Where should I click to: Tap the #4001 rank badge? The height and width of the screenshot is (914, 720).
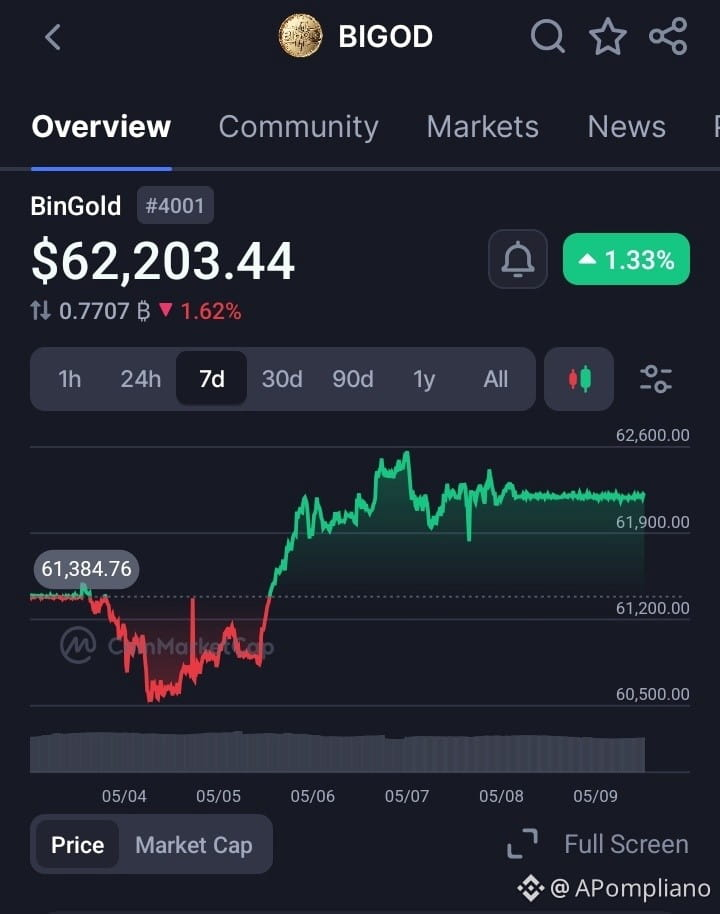[x=175, y=206]
